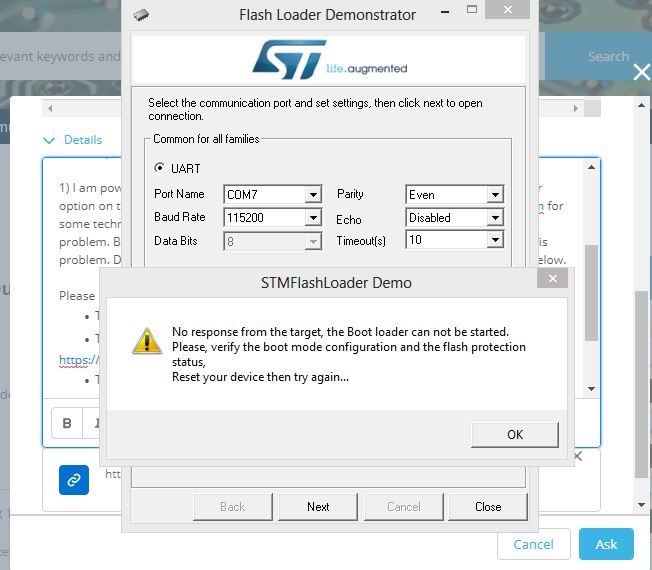The image size is (652, 570).
Task: Click the Bold formatting button in editor
Action: point(67,423)
